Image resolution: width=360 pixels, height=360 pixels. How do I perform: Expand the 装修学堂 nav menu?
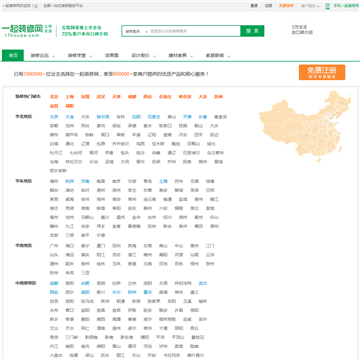click(x=80, y=56)
